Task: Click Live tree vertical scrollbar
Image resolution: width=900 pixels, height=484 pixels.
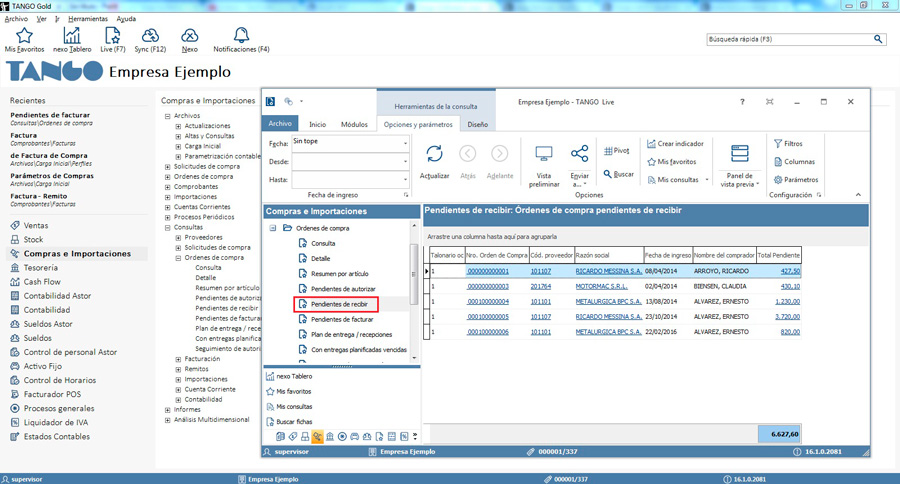Action: (414, 274)
